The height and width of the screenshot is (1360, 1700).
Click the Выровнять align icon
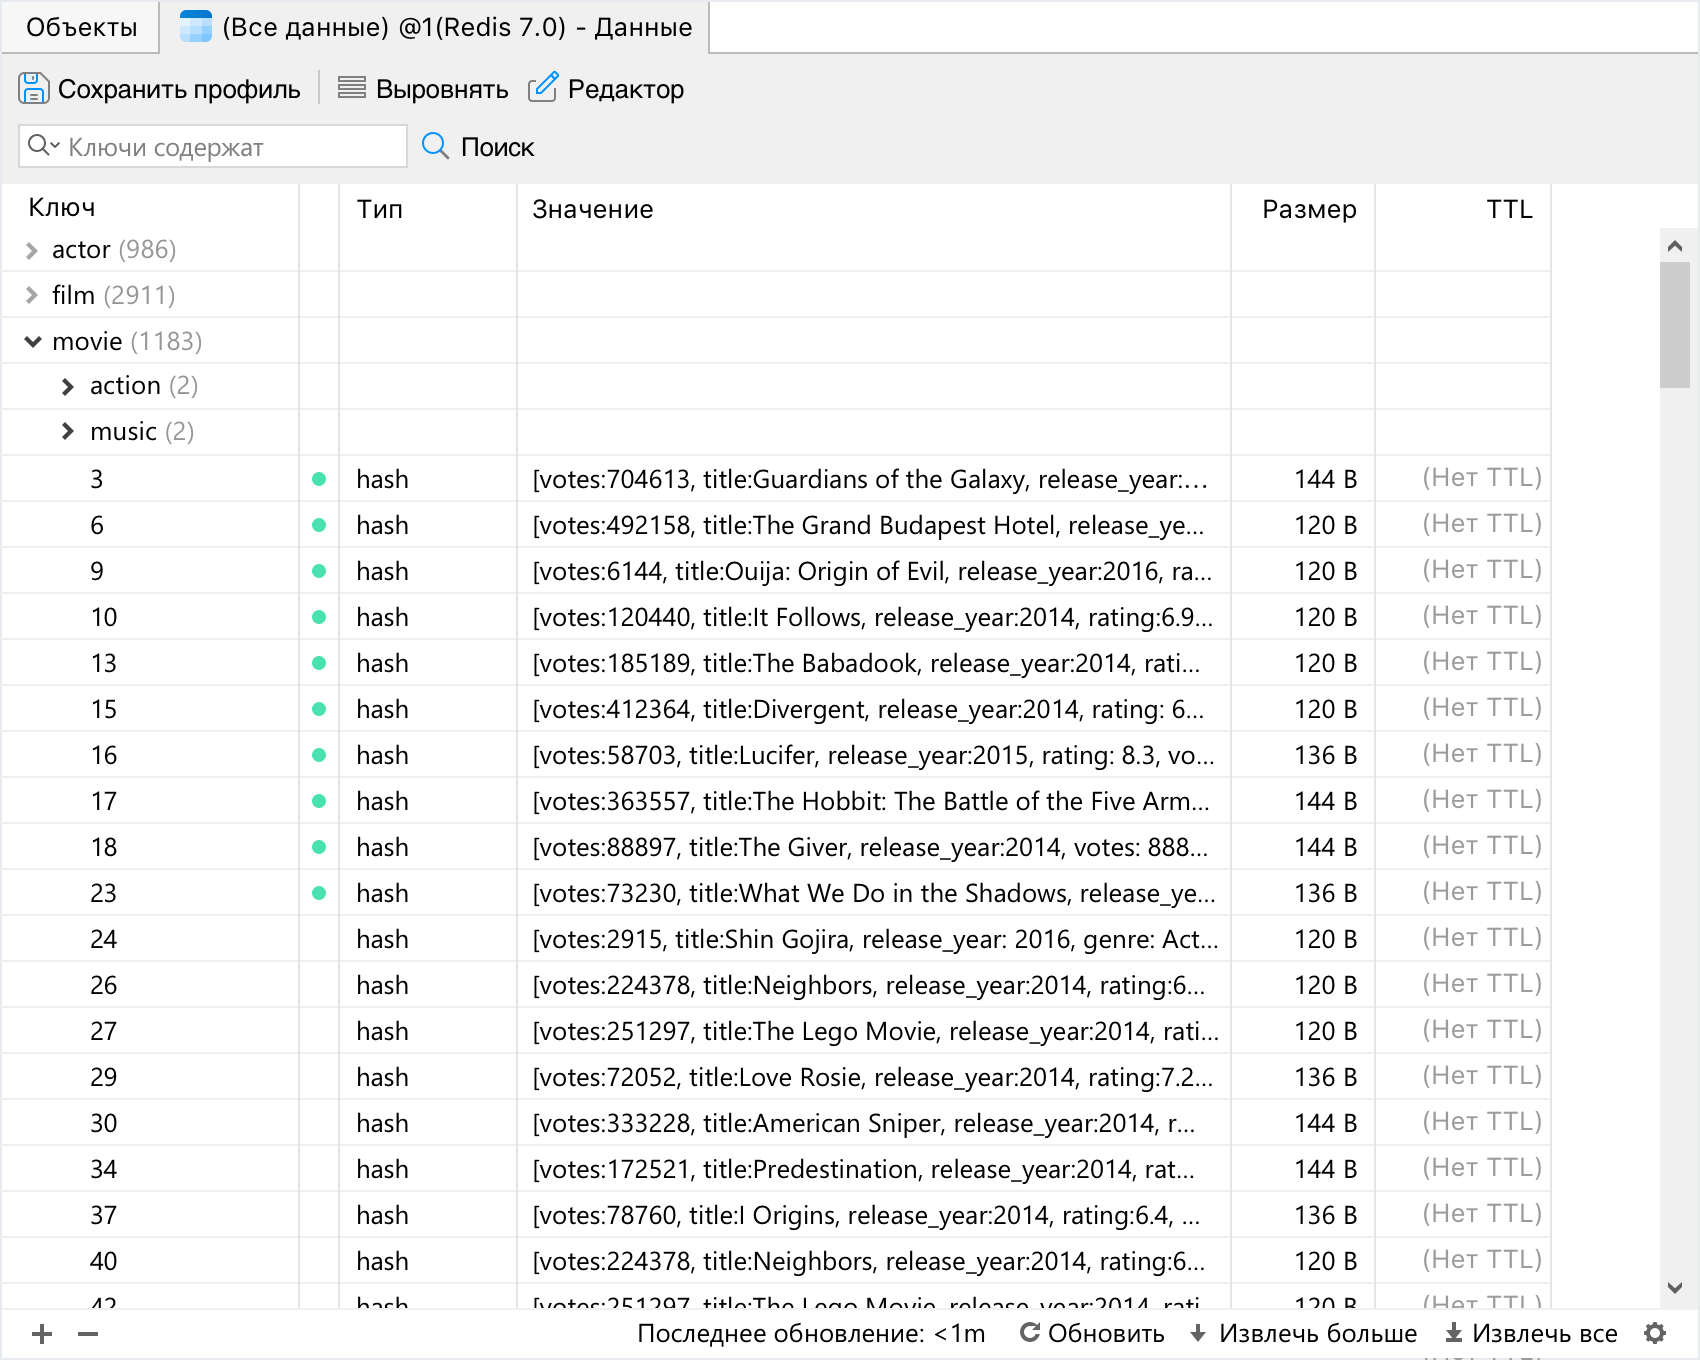coord(351,89)
